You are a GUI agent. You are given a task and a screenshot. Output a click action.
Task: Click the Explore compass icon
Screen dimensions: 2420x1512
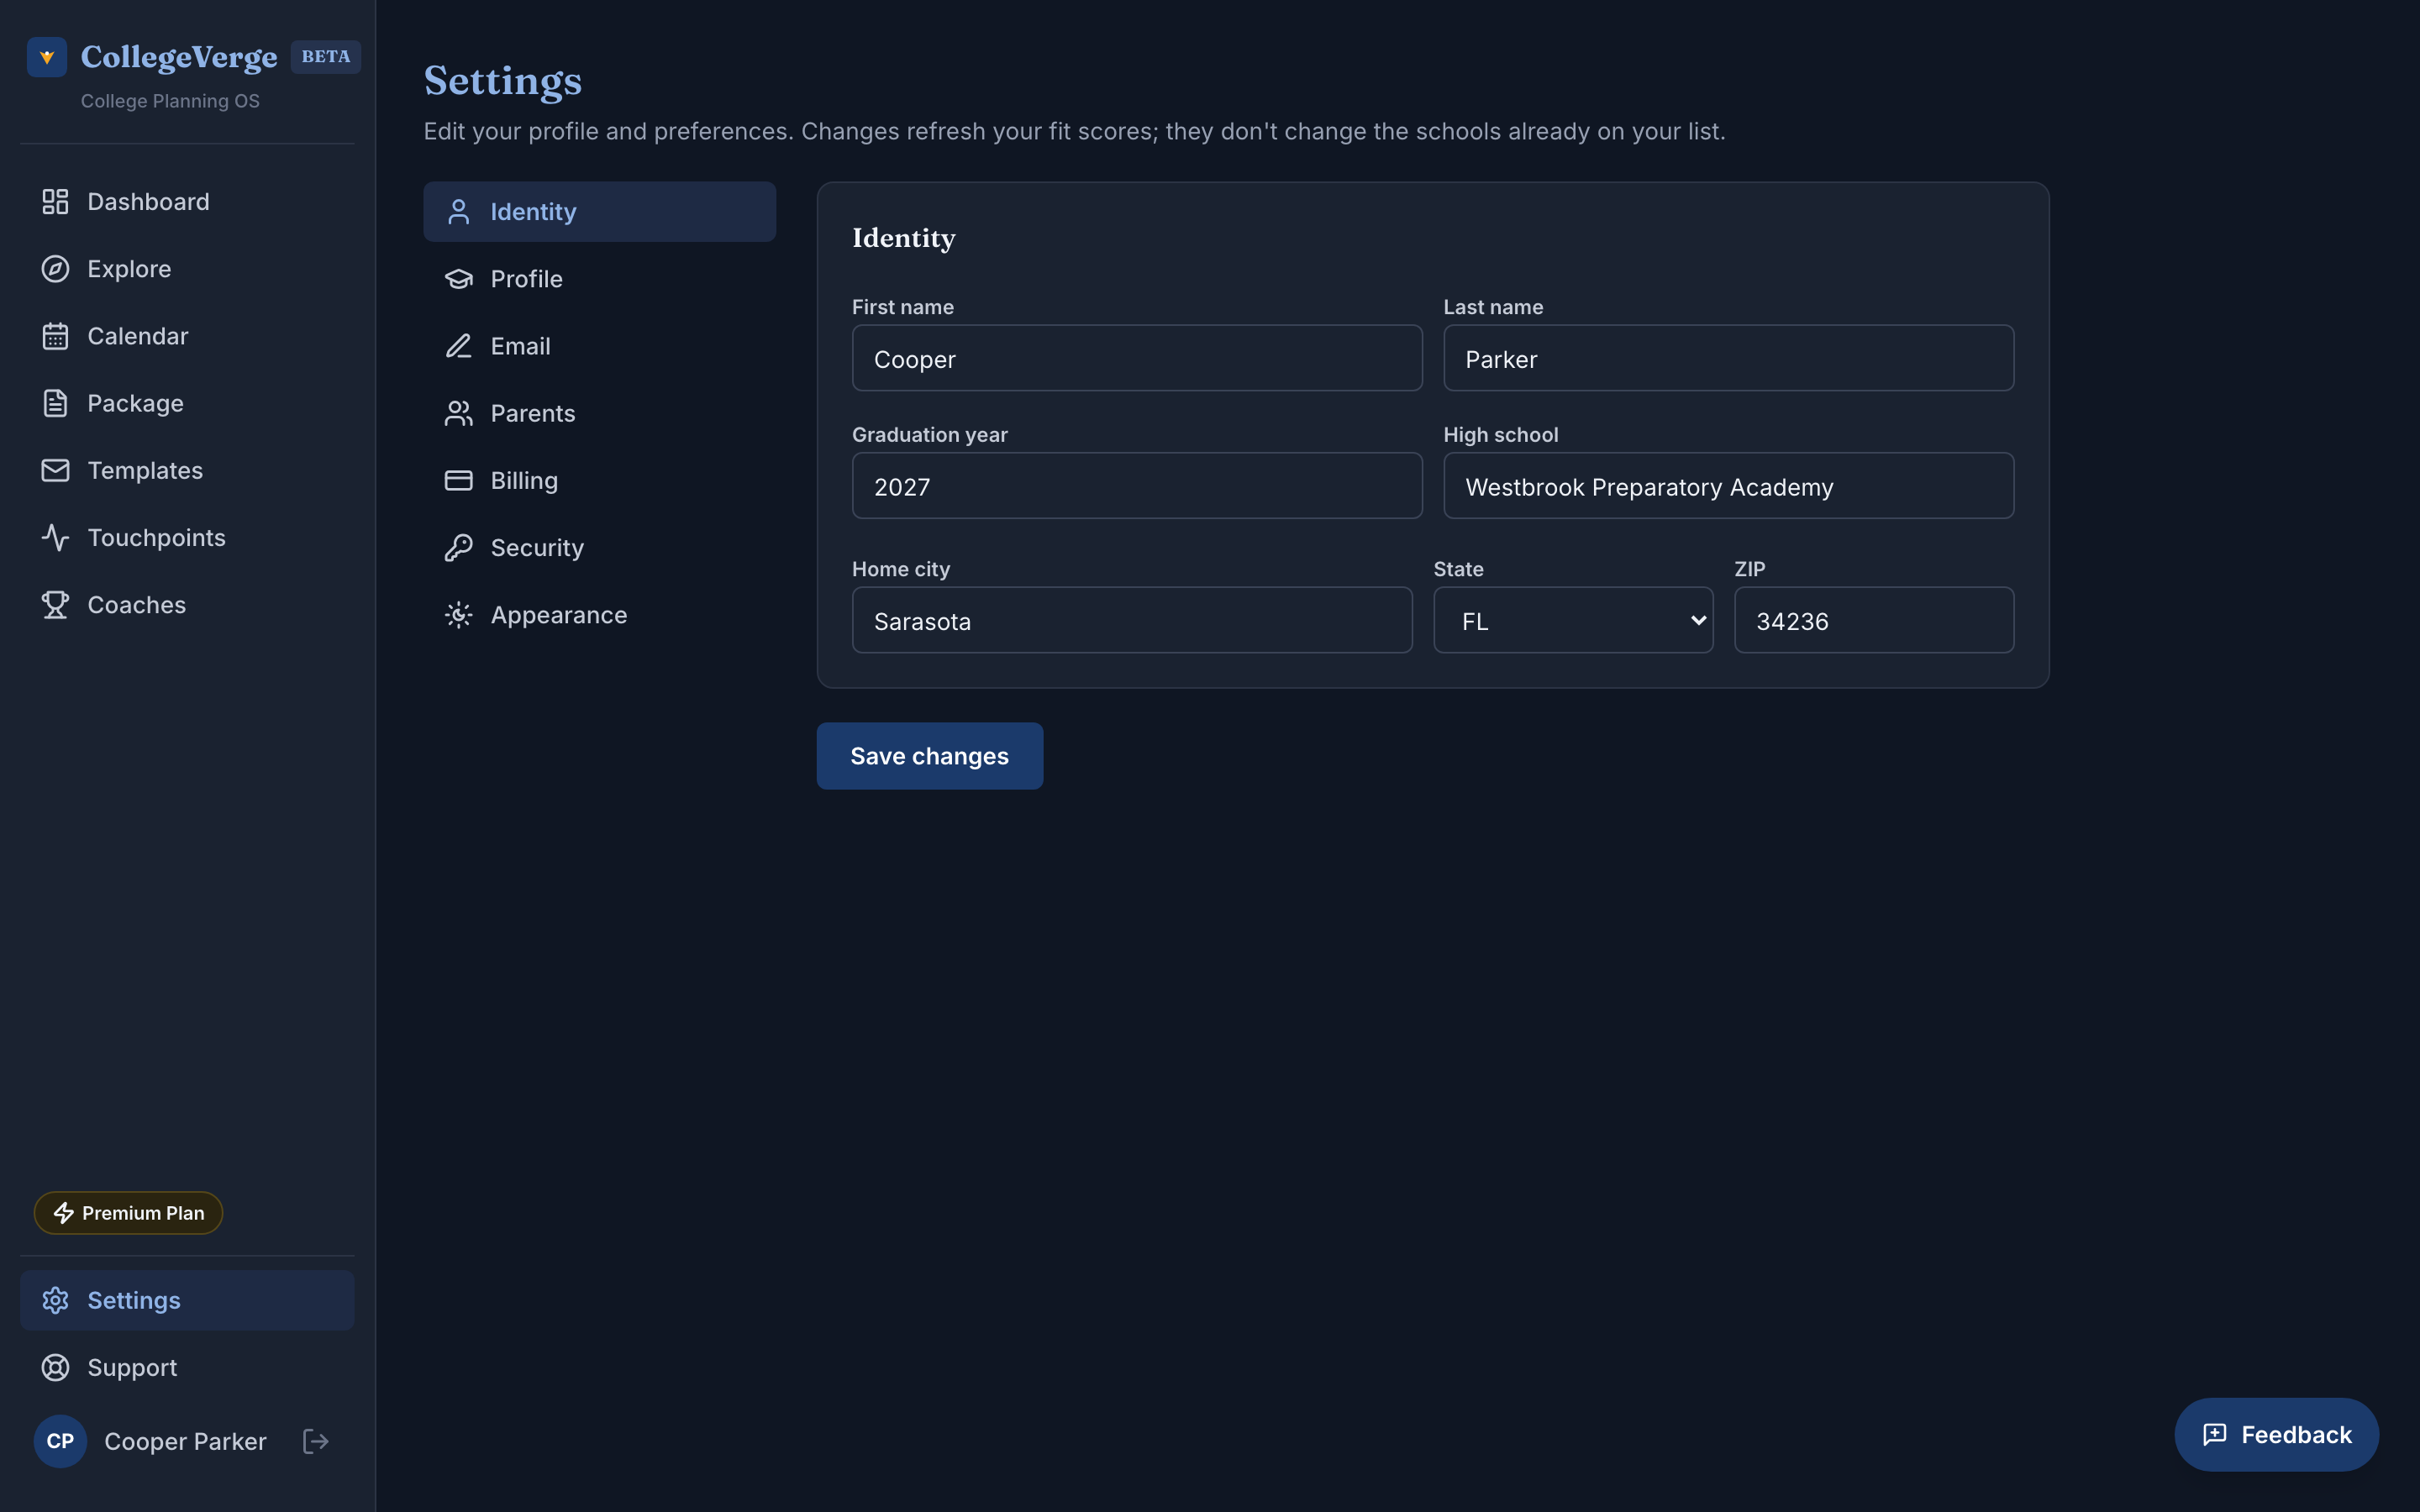point(55,269)
